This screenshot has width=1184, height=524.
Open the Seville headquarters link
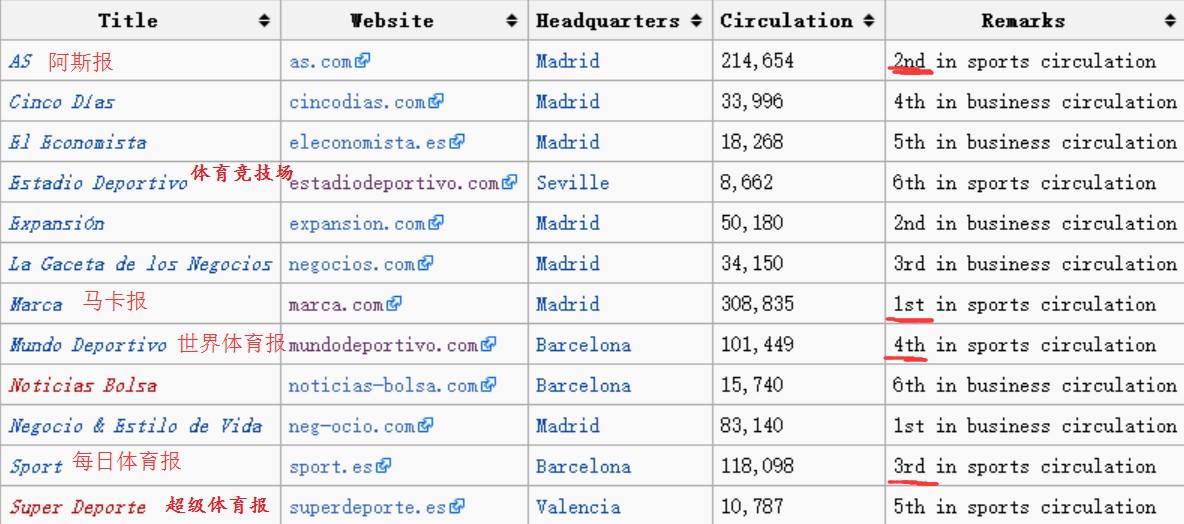(572, 183)
